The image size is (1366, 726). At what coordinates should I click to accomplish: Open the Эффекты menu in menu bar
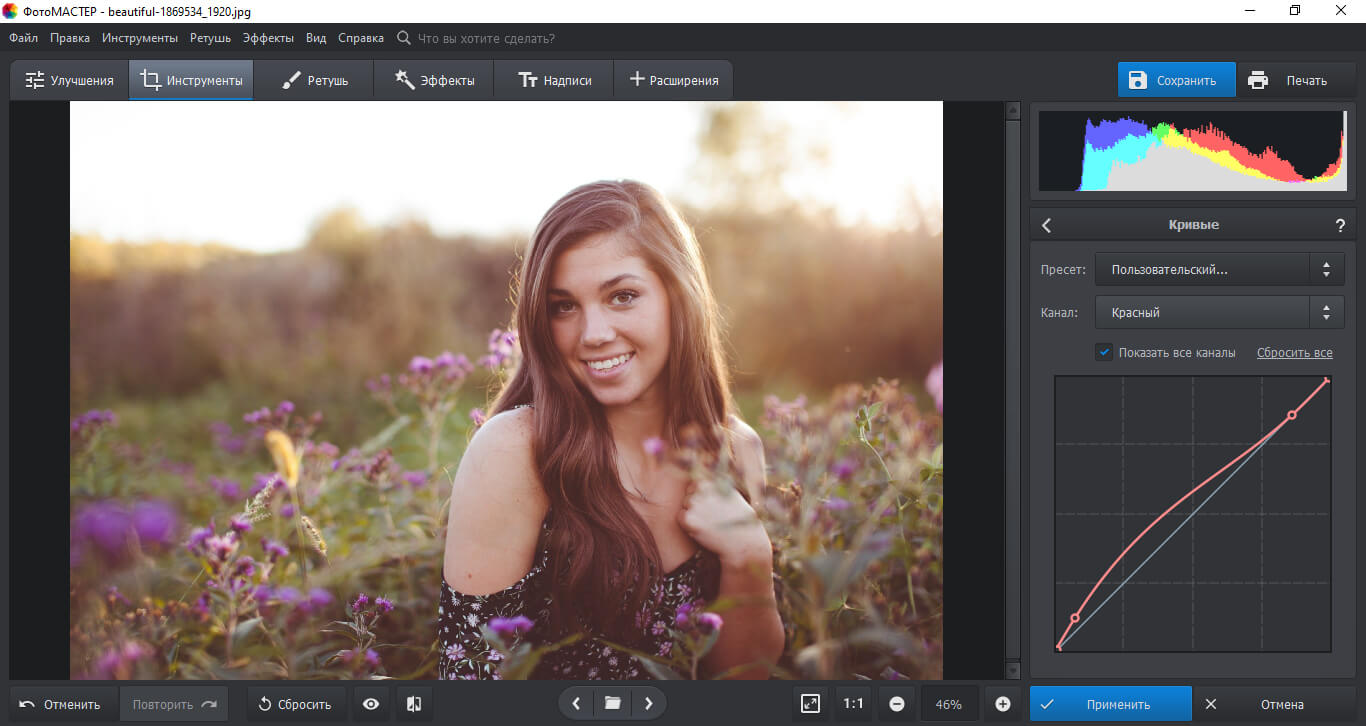tap(268, 38)
